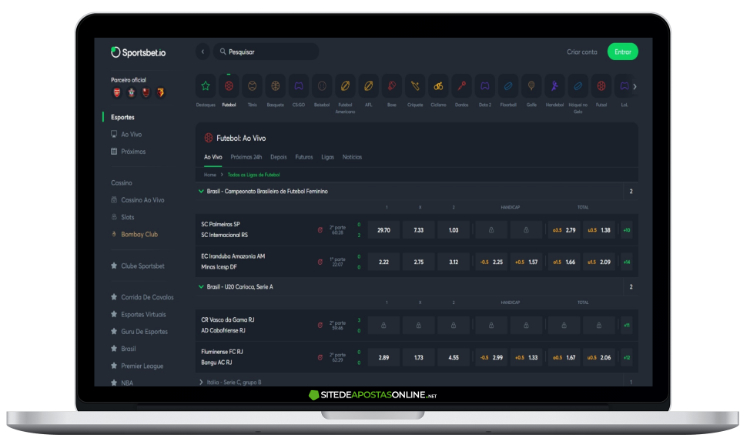Select Fluminense draw odds 1.73
Viewport: 750px width, 448px height.
[x=419, y=357]
